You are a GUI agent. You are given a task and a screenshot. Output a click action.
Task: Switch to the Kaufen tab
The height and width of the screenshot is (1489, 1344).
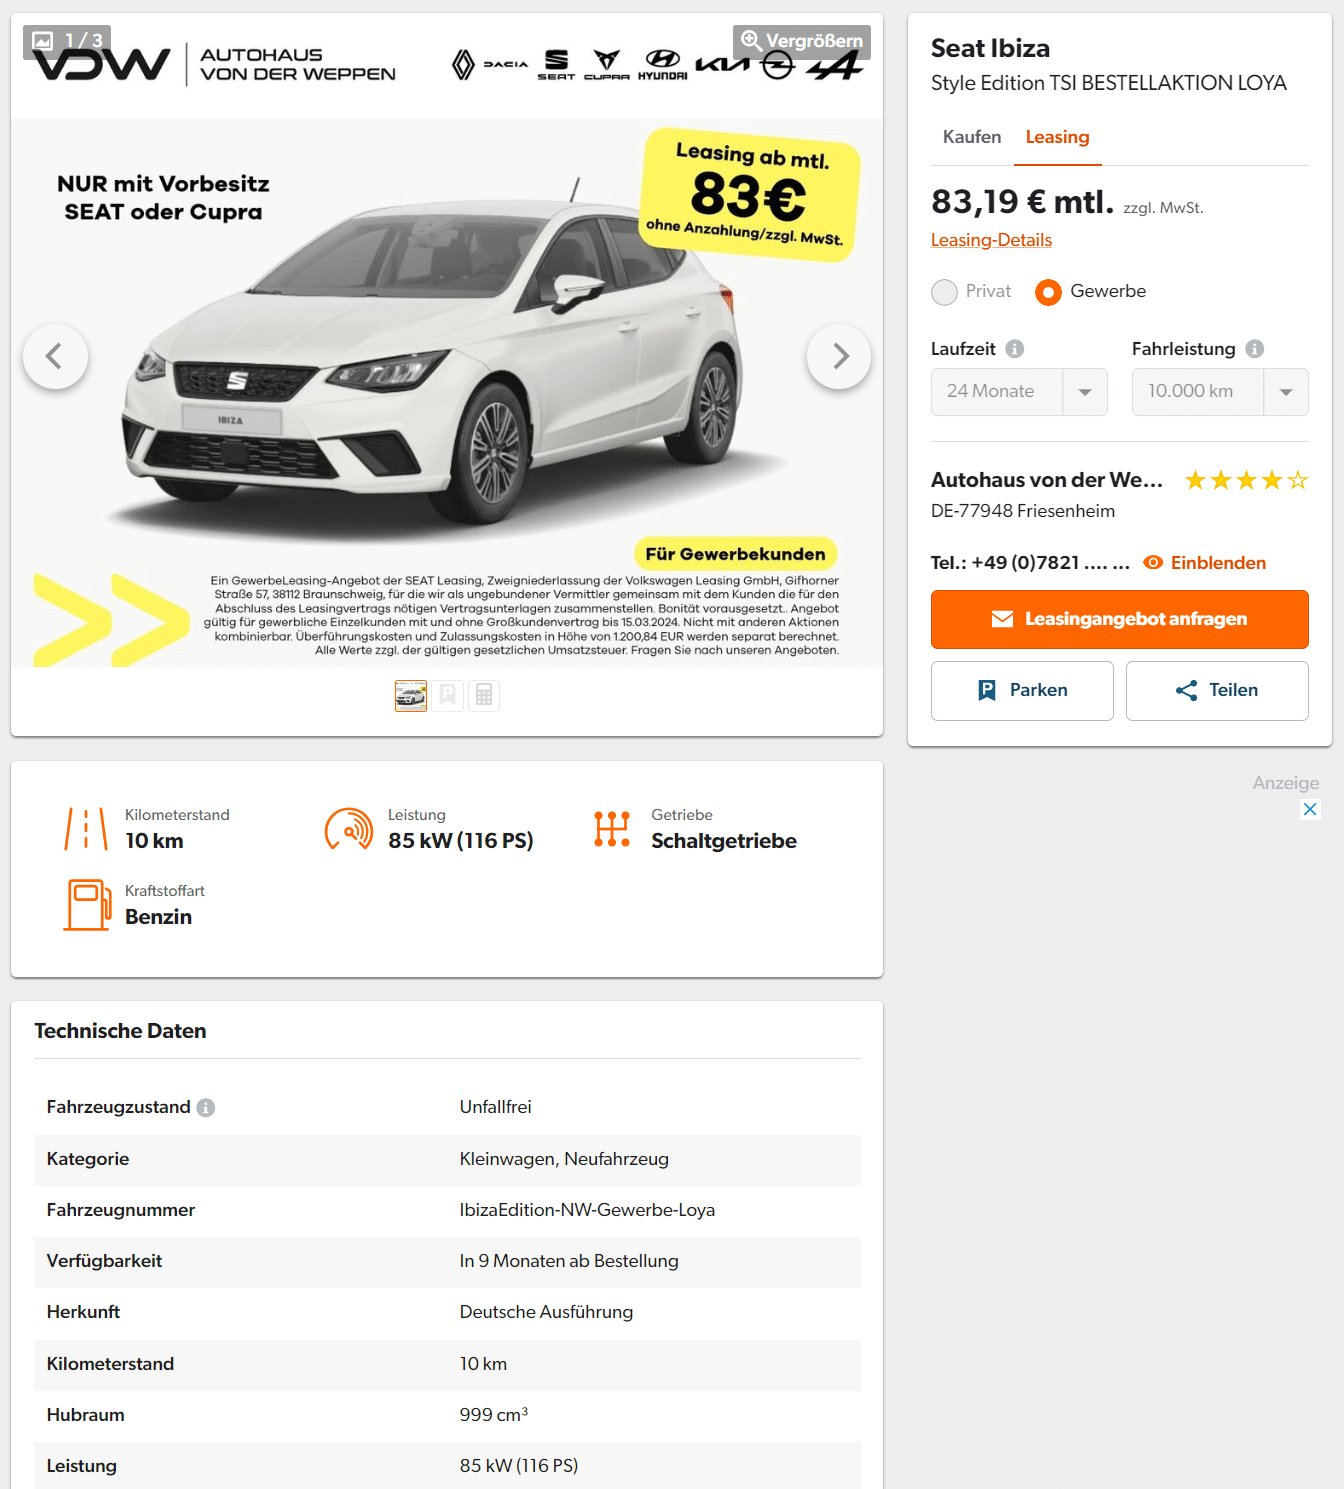tap(972, 137)
